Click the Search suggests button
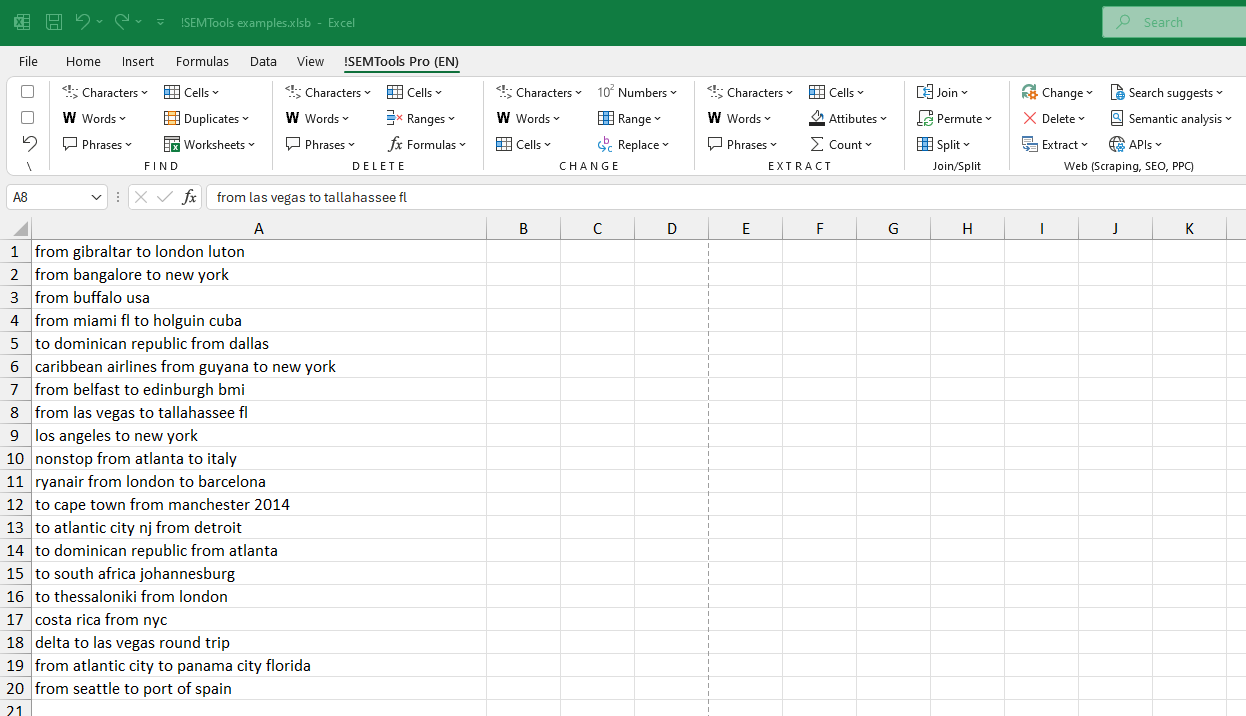Viewport: 1246px width, 716px height. (x=1166, y=93)
